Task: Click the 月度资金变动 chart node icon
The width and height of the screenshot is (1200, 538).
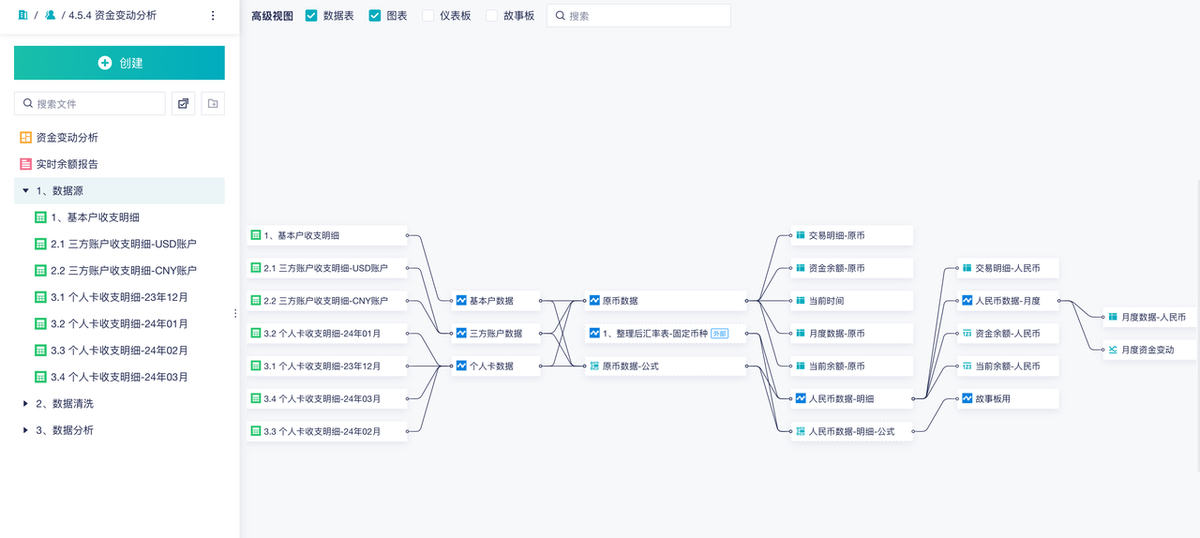Action: pos(1112,350)
